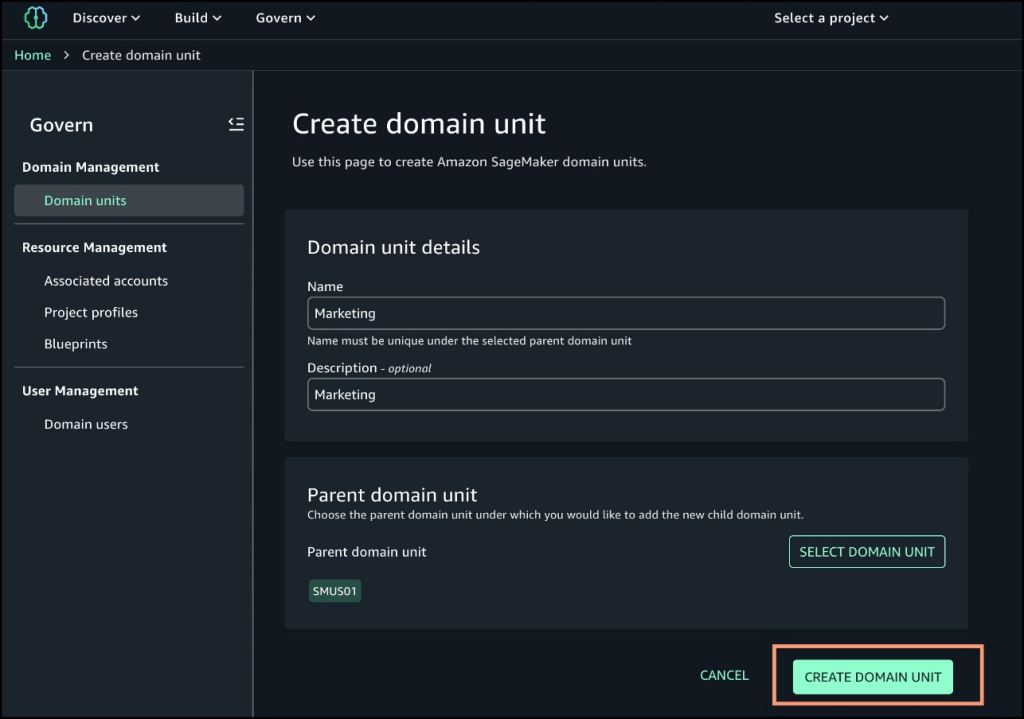Viewport: 1024px width, 719px height.
Task: Click Create domain unit breadcrumb text
Action: click(x=141, y=55)
